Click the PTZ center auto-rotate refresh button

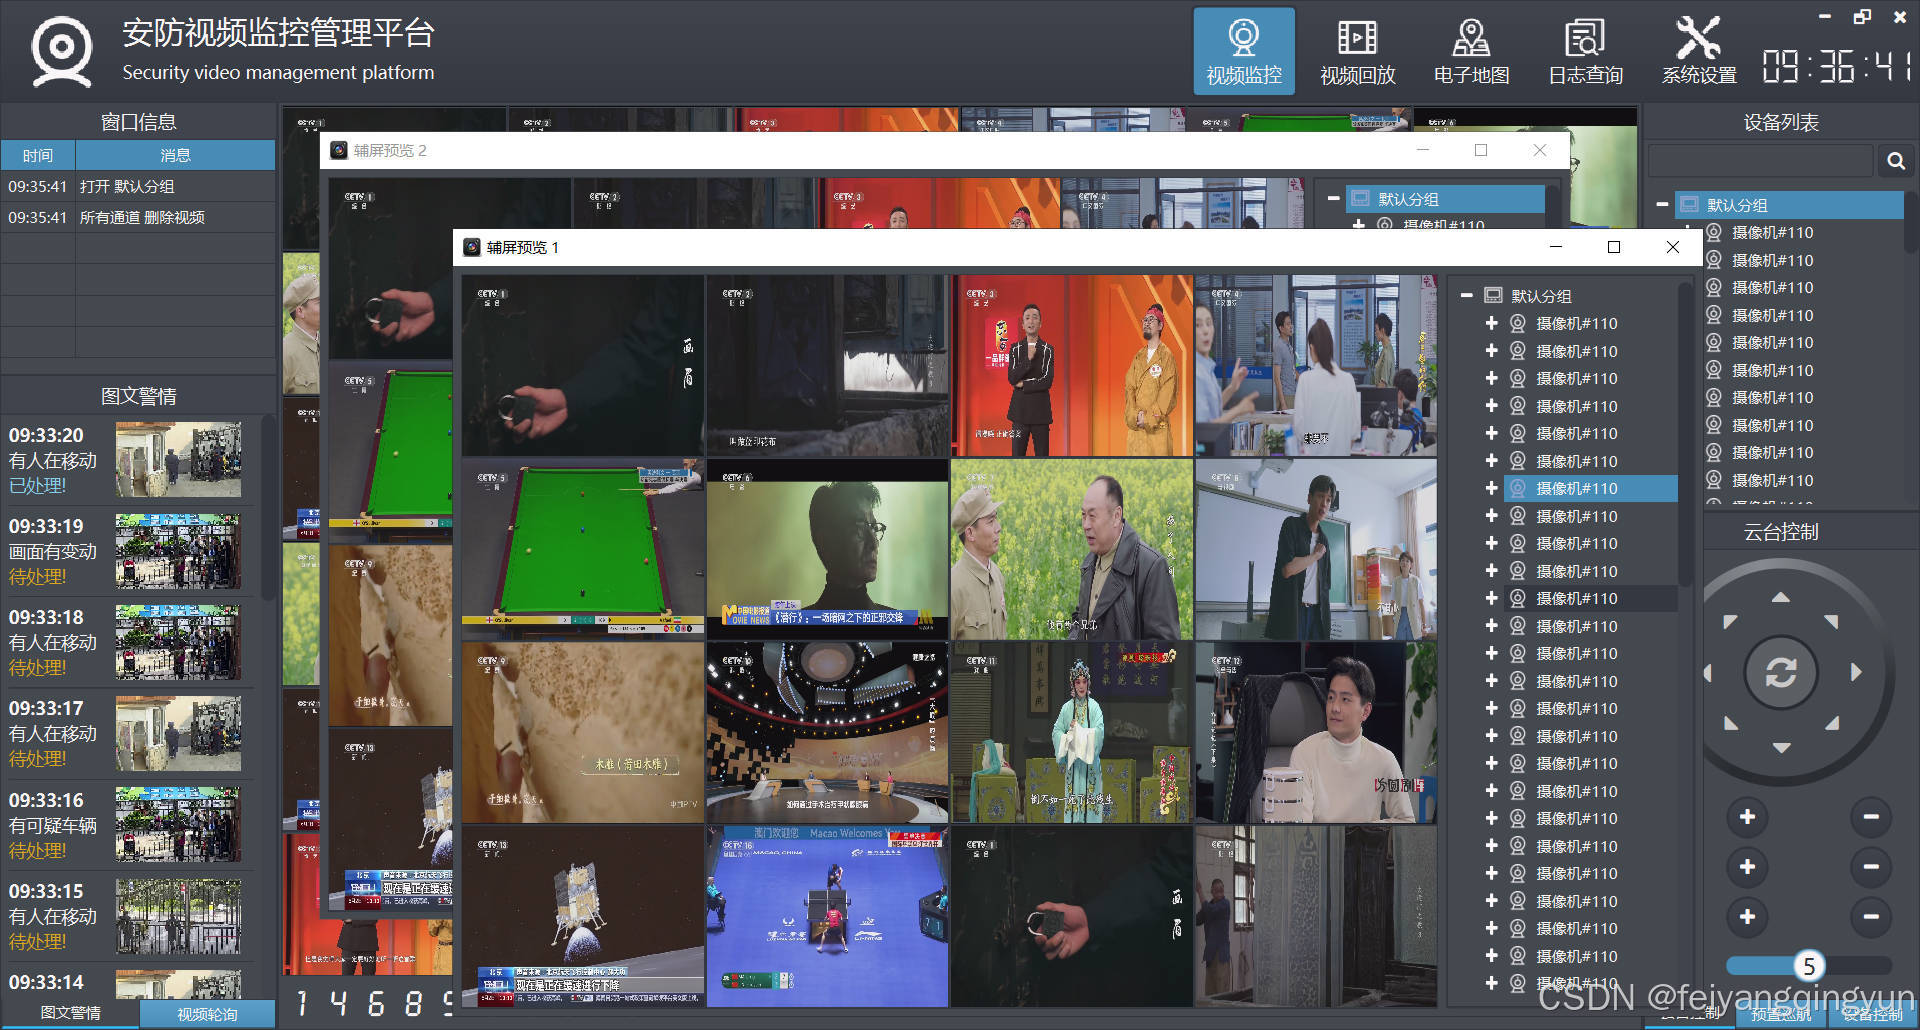click(x=1781, y=672)
